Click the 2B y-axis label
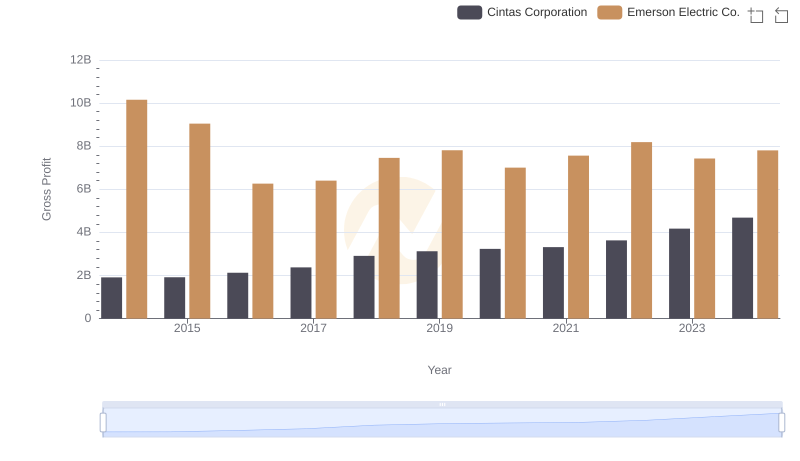Image resolution: width=800 pixels, height=461 pixels. pyautogui.click(x=84, y=275)
